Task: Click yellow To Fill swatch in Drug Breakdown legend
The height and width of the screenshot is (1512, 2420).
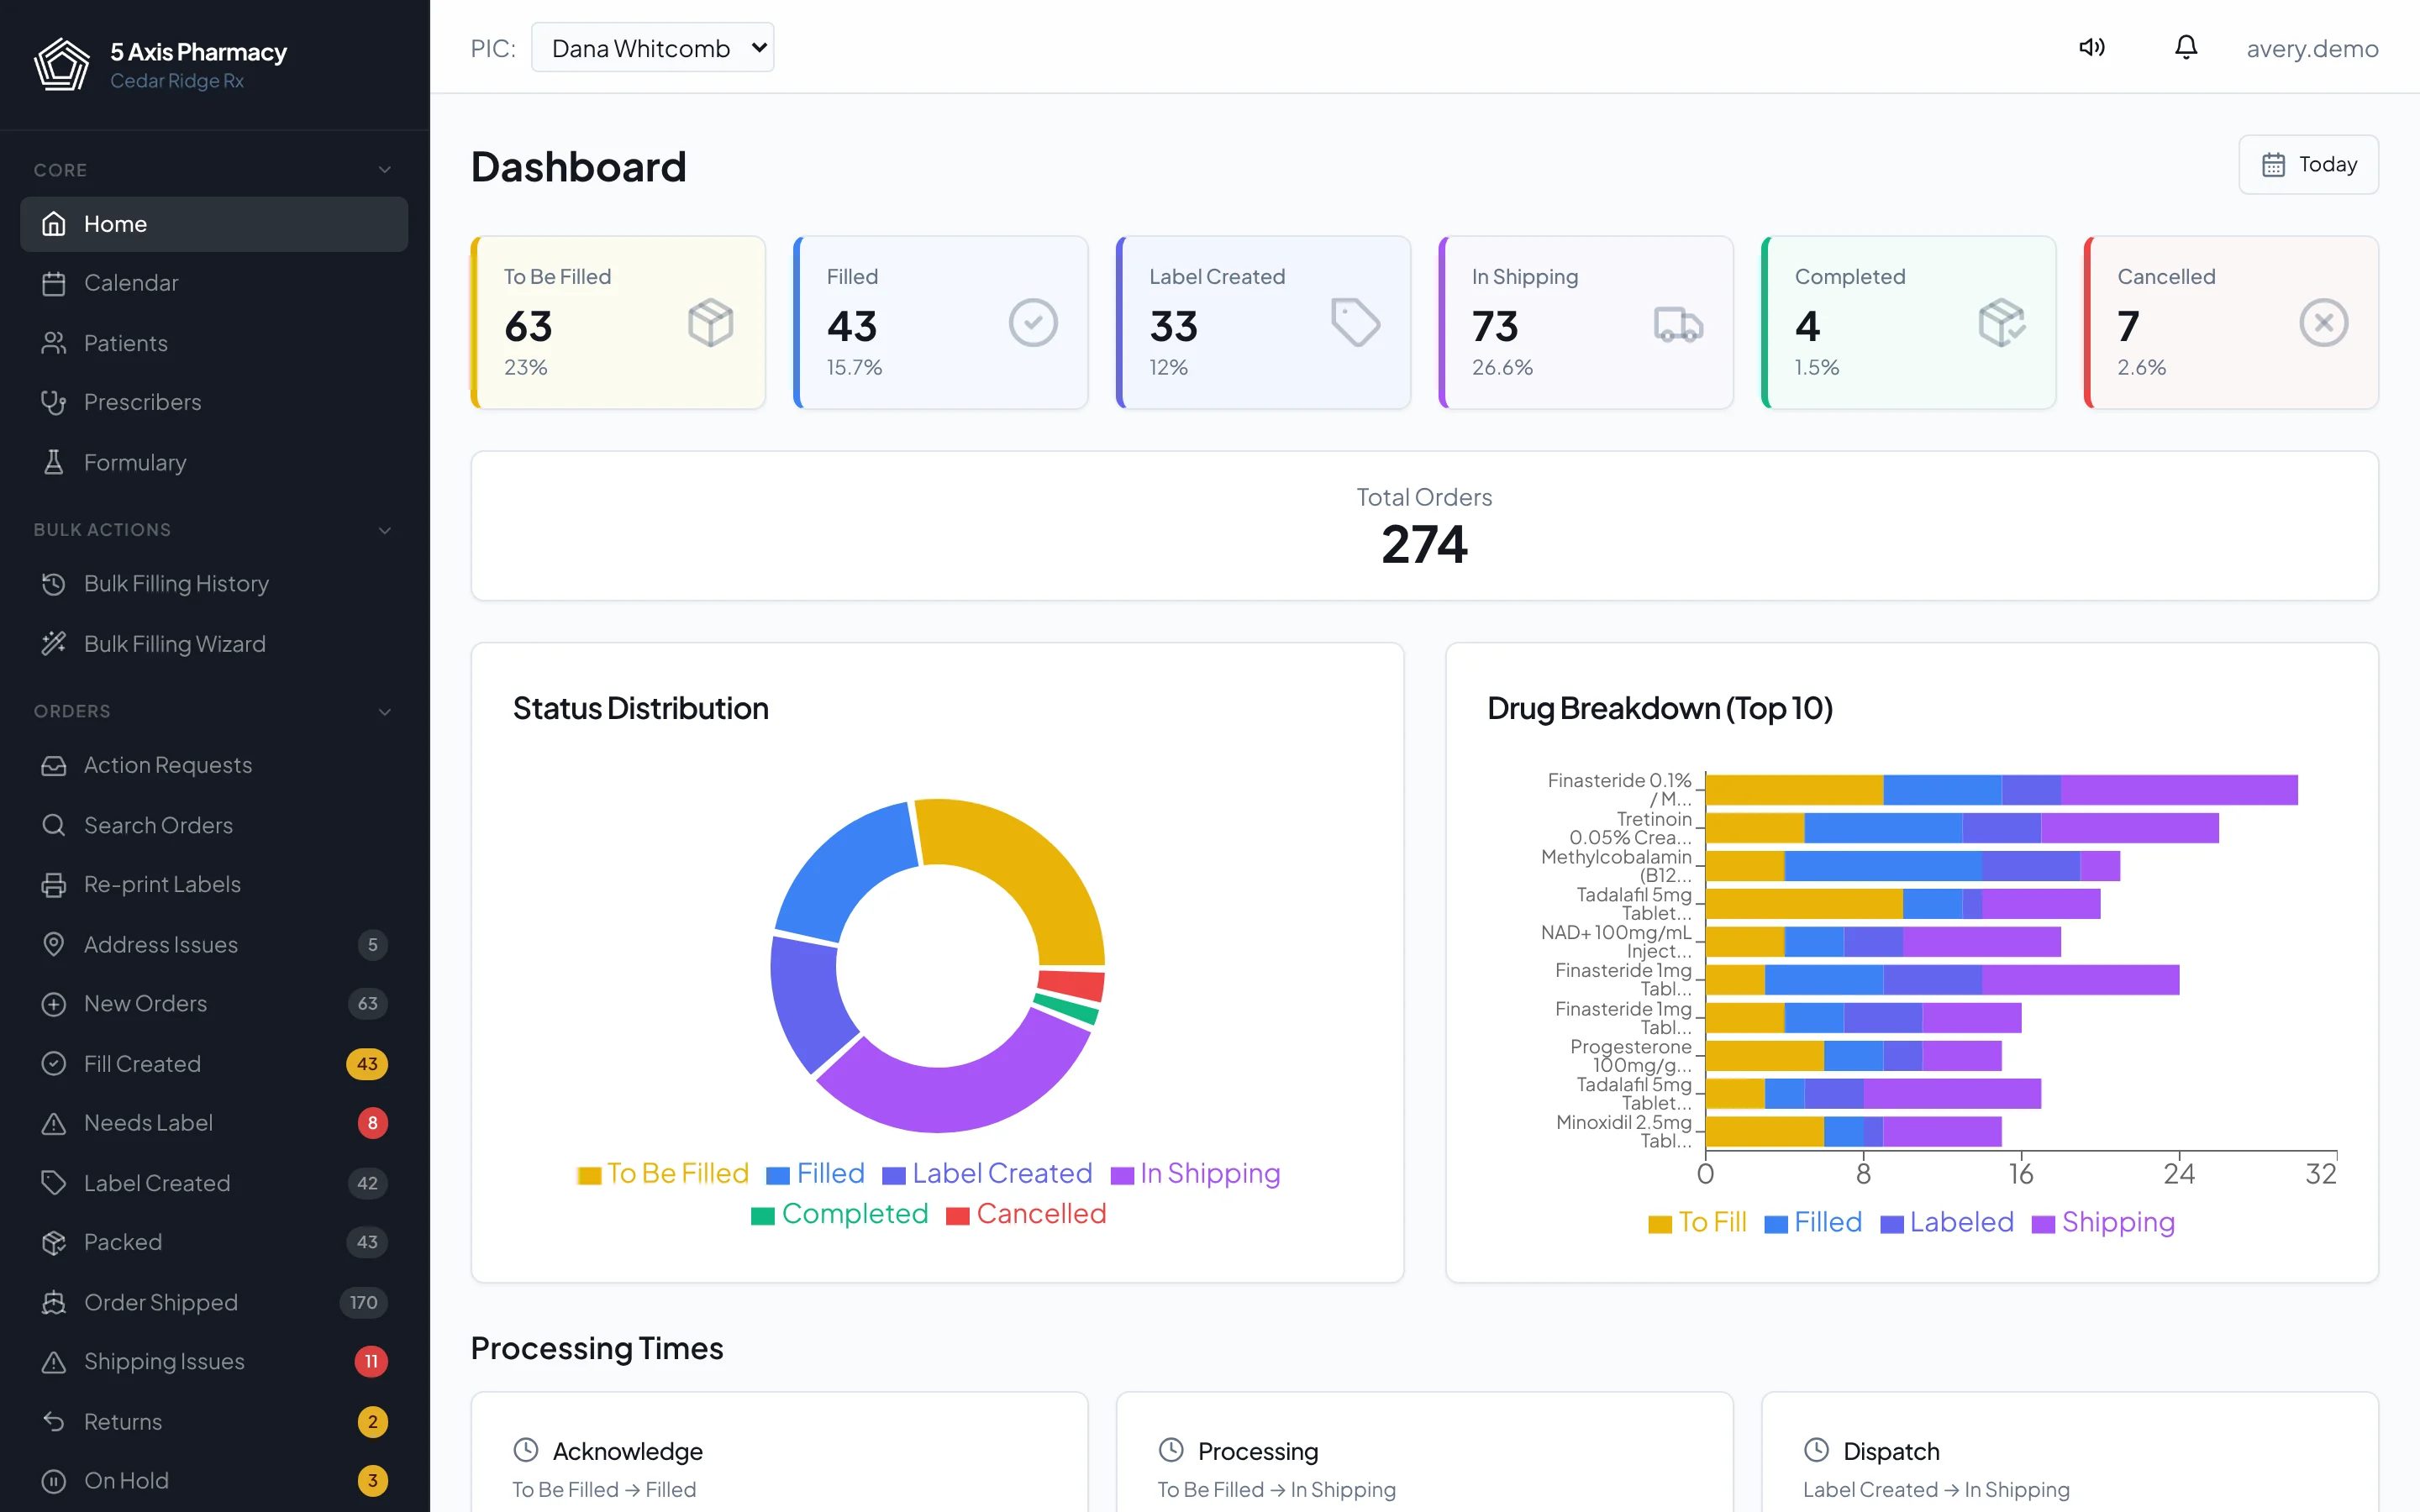Action: (1660, 1224)
